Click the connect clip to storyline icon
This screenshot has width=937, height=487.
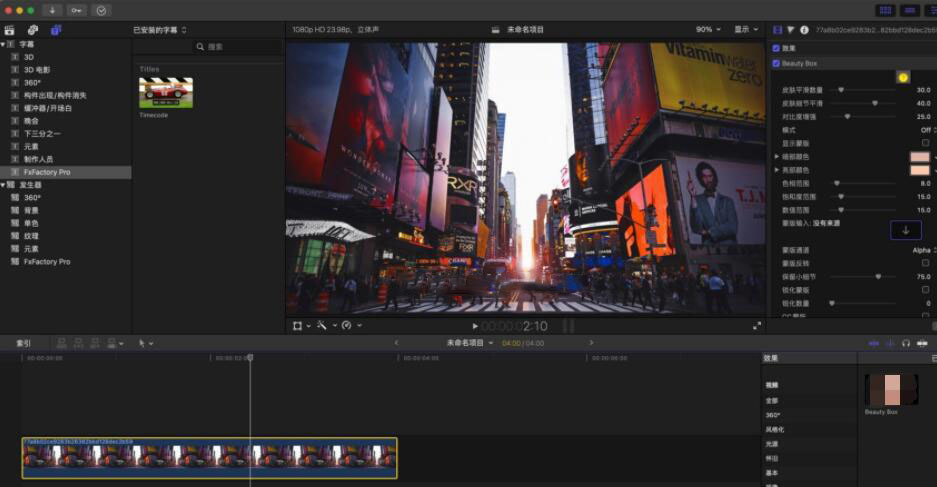point(62,343)
